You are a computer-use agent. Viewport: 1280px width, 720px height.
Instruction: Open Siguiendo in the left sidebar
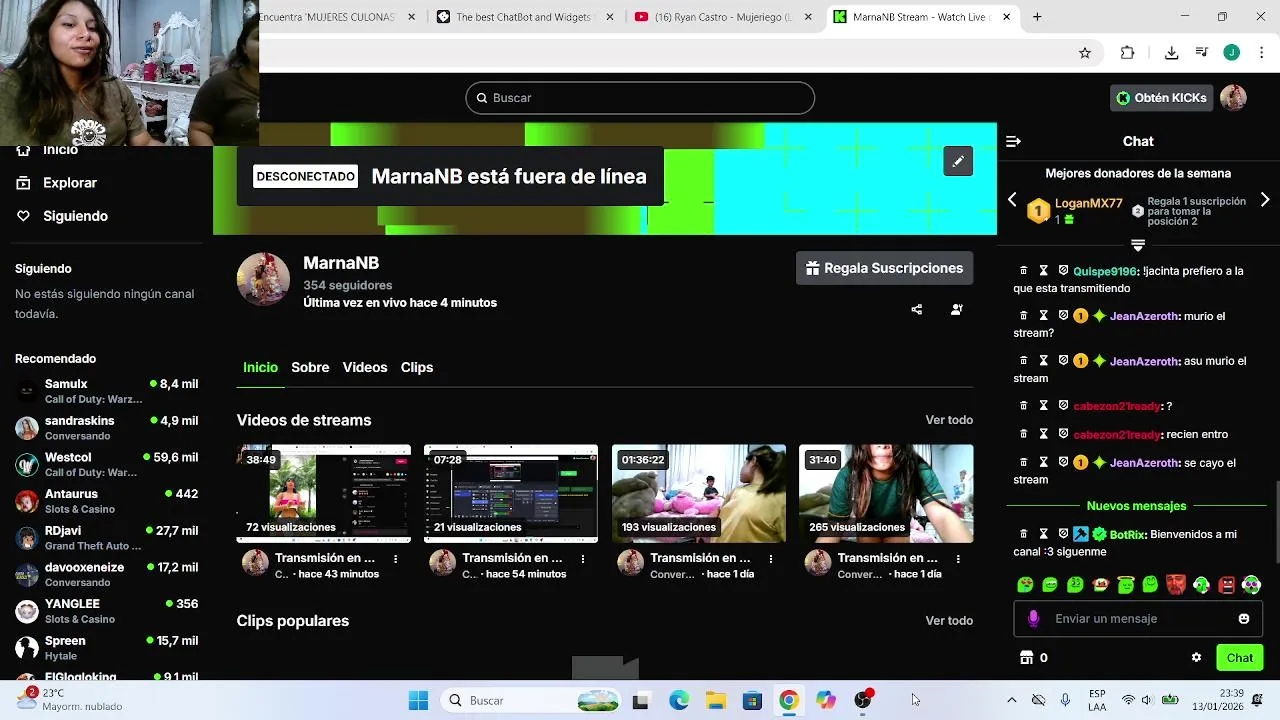point(62,216)
